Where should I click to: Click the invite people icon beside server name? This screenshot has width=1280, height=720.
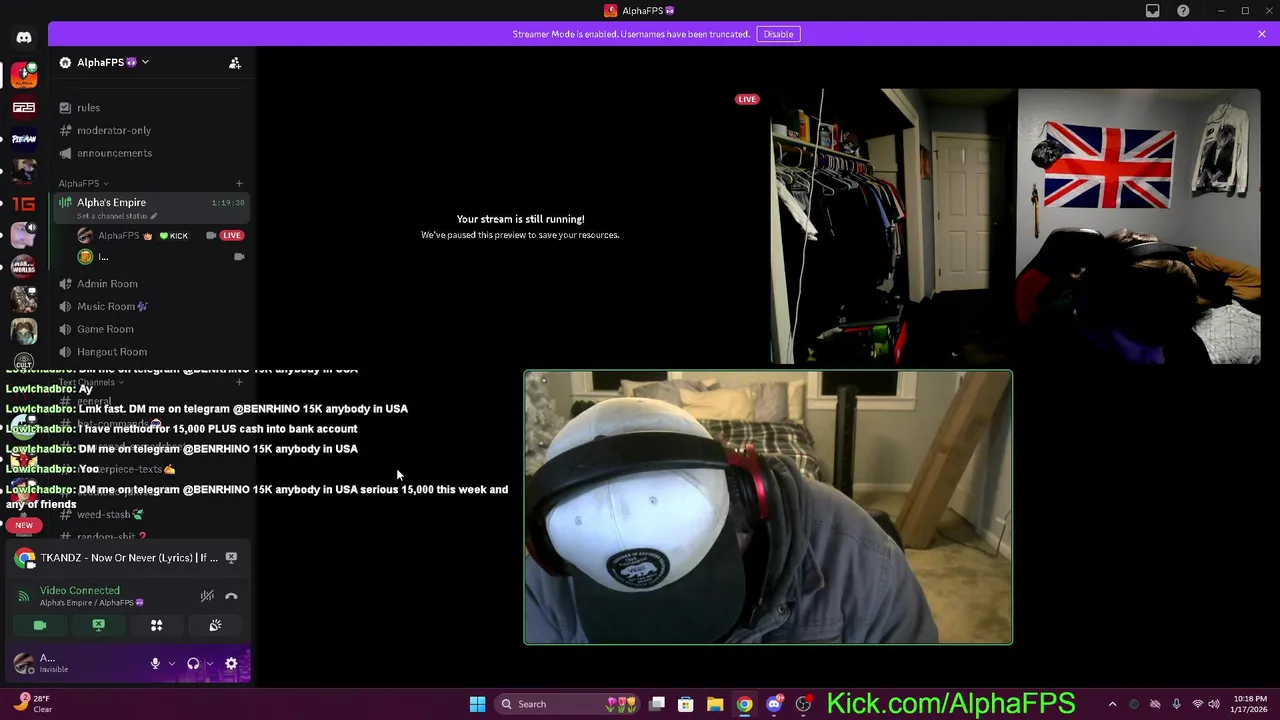(235, 63)
